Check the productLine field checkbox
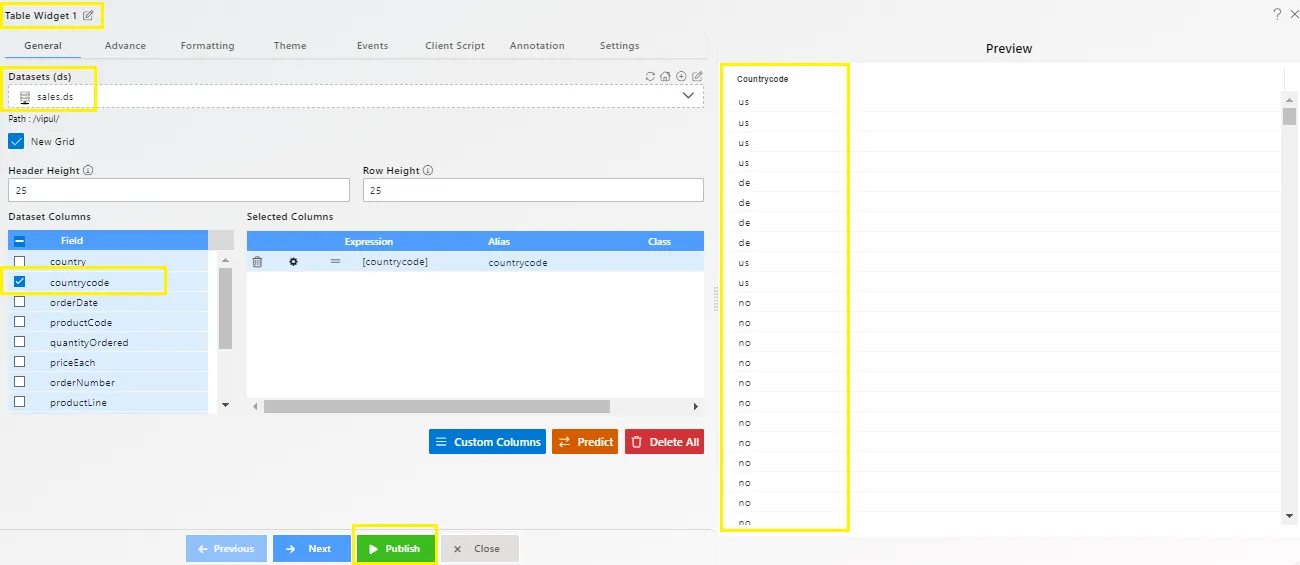Viewport: 1300px width, 565px height. (19, 401)
